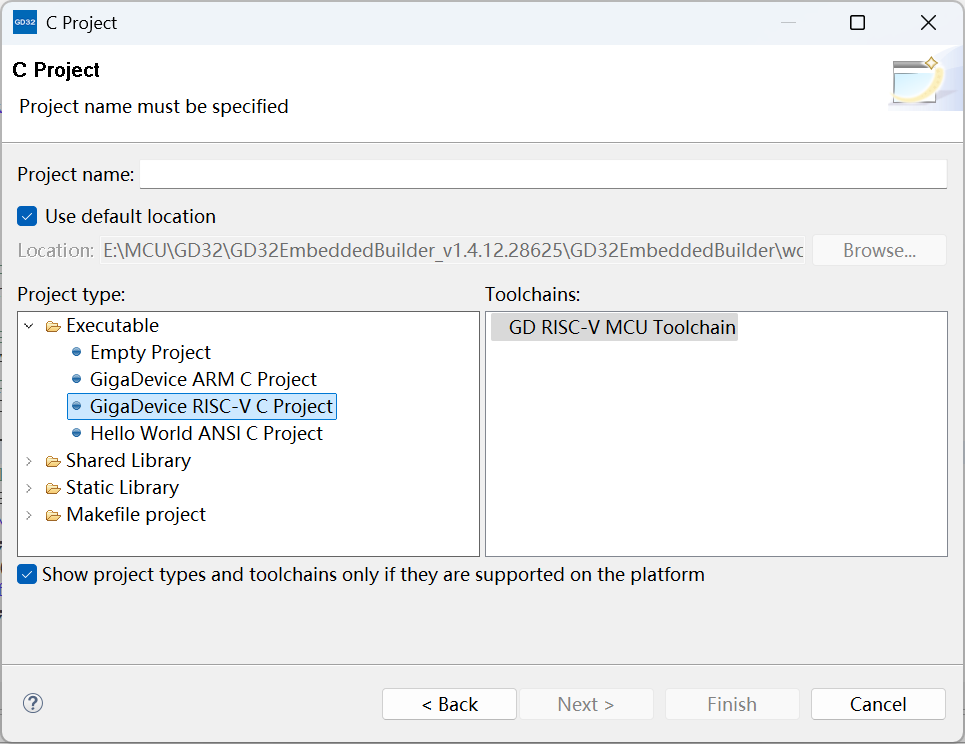Select GD RISC-V MCU Toolchain
Image resolution: width=965 pixels, height=744 pixels.
tap(622, 327)
